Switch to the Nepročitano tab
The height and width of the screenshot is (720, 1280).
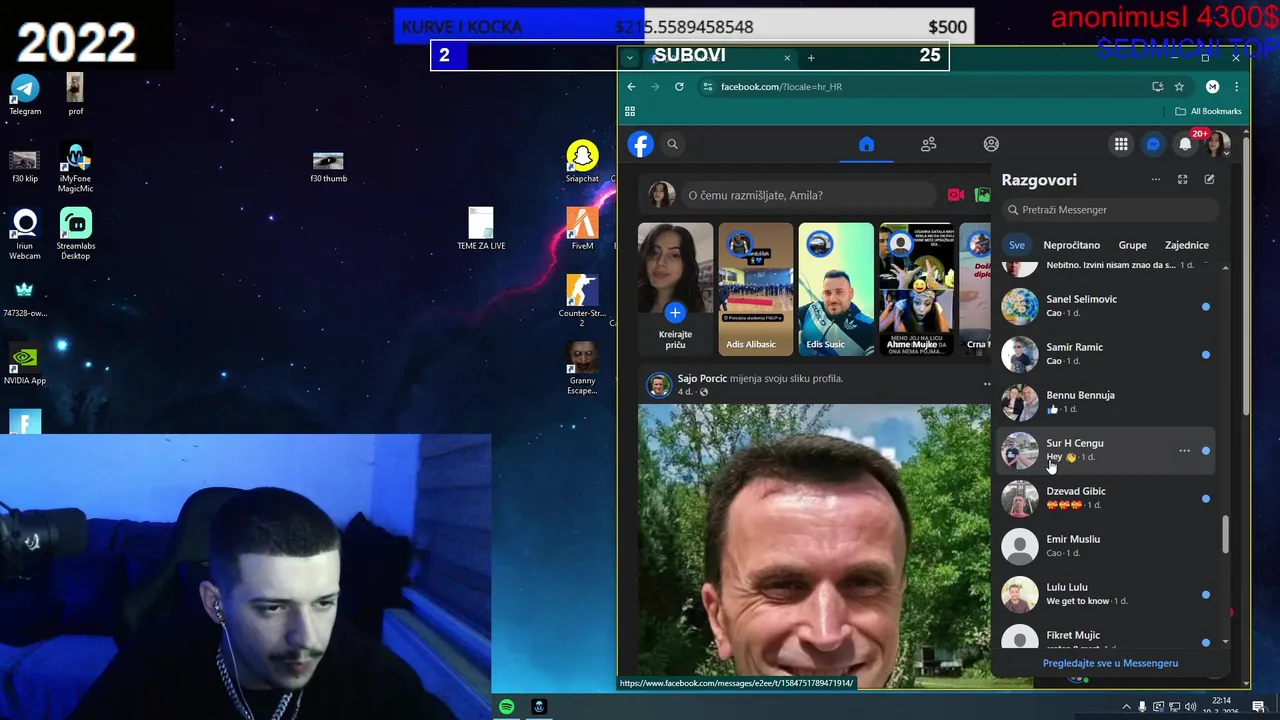click(1072, 245)
